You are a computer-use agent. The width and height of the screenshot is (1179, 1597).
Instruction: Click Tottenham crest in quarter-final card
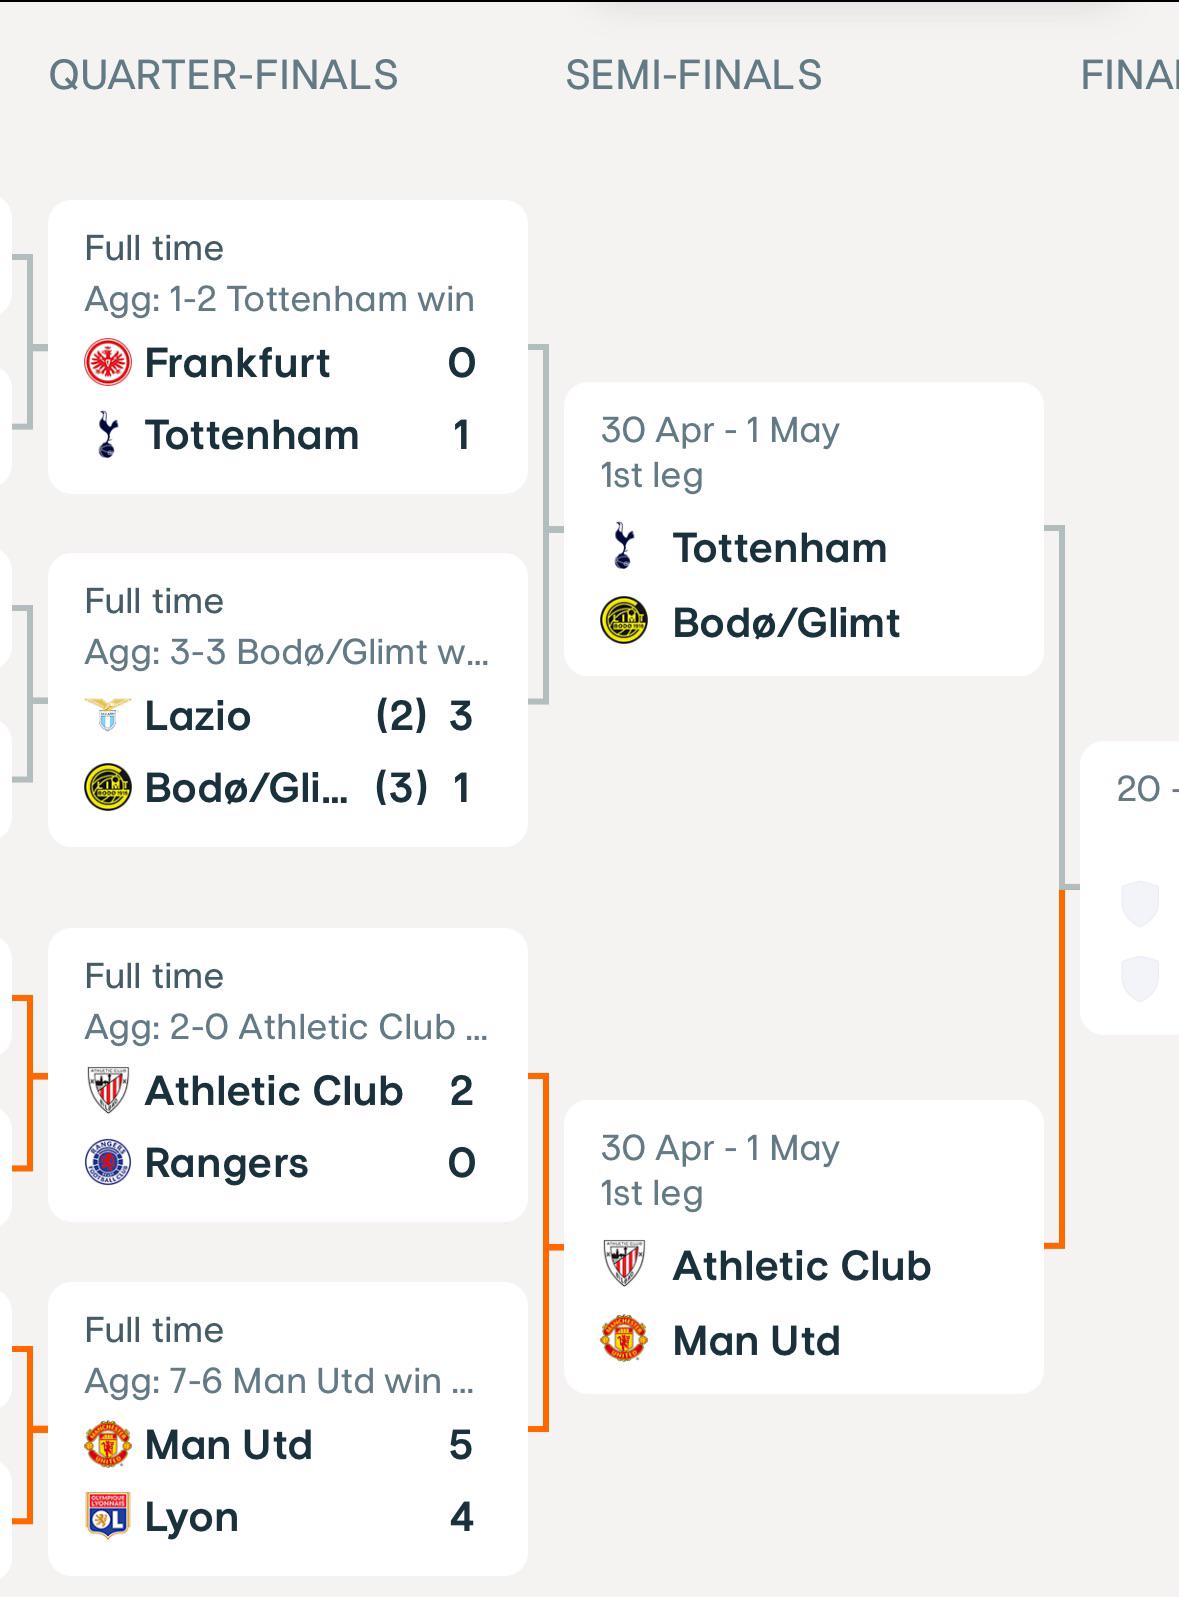[x=108, y=436]
